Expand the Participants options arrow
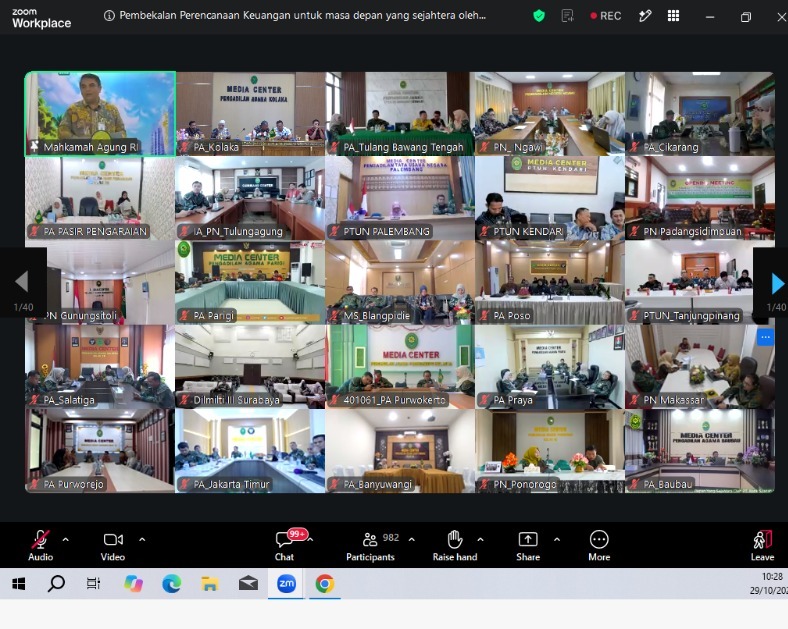 412,540
